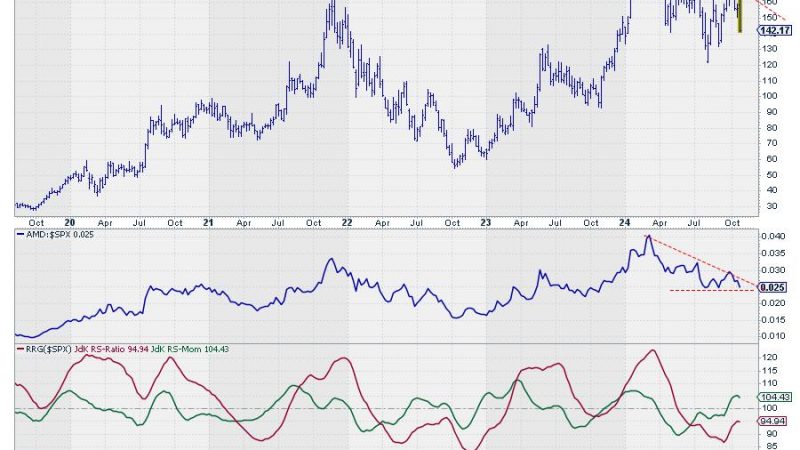800x450 pixels.
Task: Click the year 21 label on the time axis
Action: pos(208,223)
